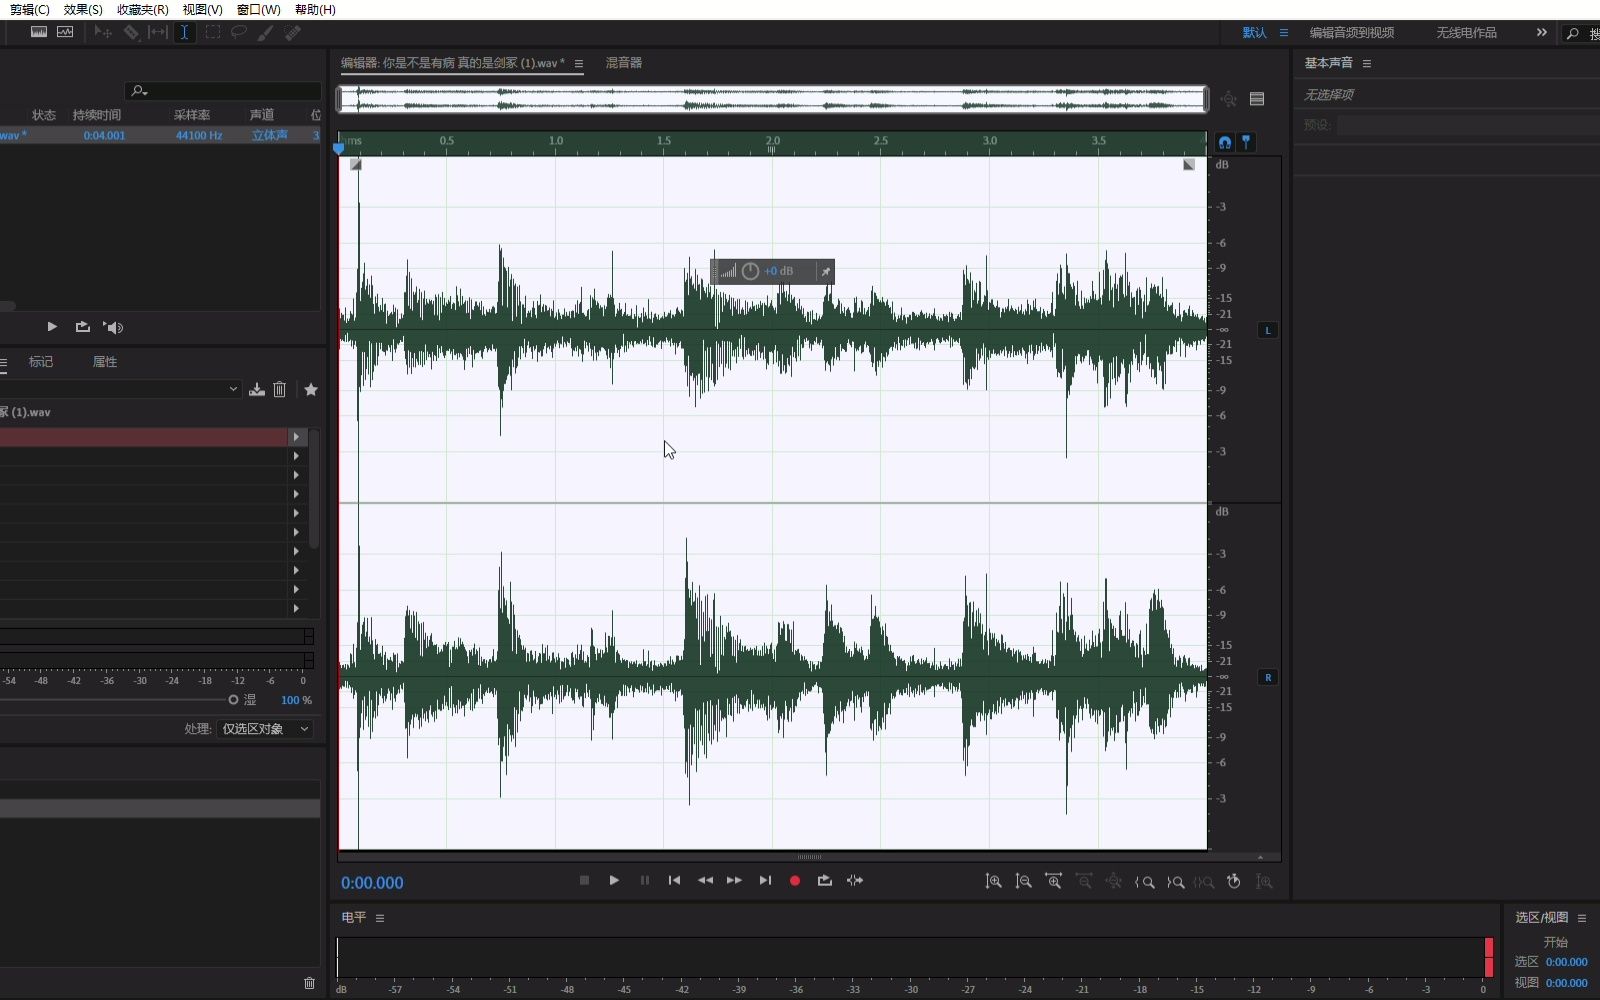The height and width of the screenshot is (1000, 1600).
Task: Open the 视图(V) menu
Action: click(202, 9)
